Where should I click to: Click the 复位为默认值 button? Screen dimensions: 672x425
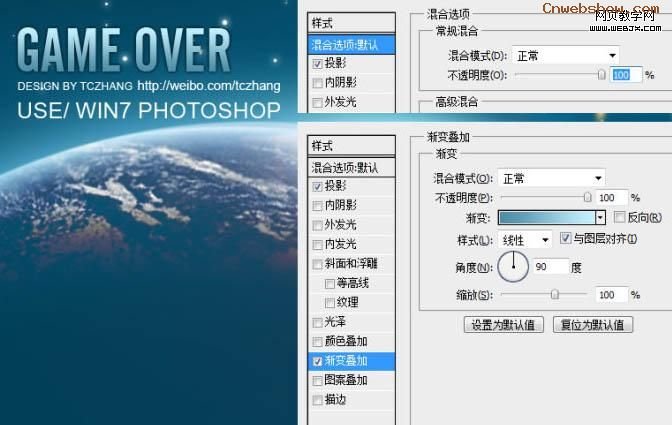click(x=593, y=325)
